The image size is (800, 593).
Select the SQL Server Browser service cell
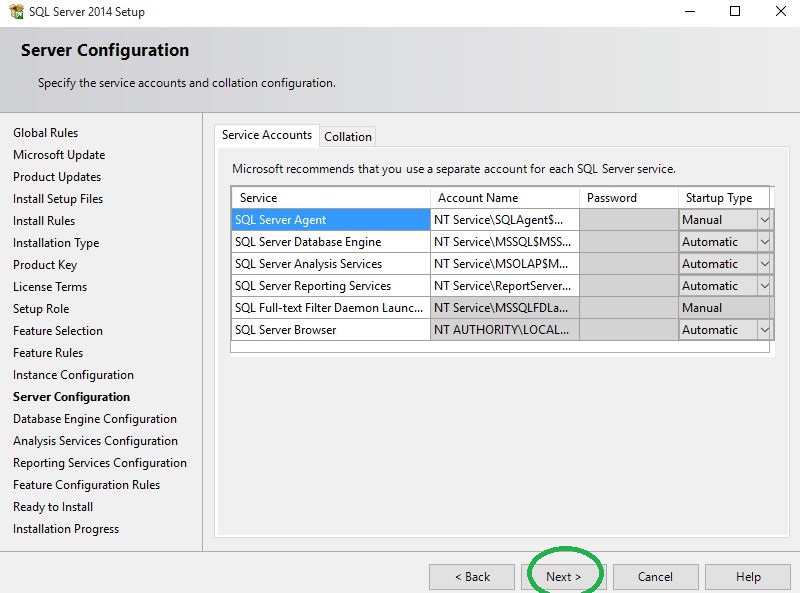click(331, 330)
